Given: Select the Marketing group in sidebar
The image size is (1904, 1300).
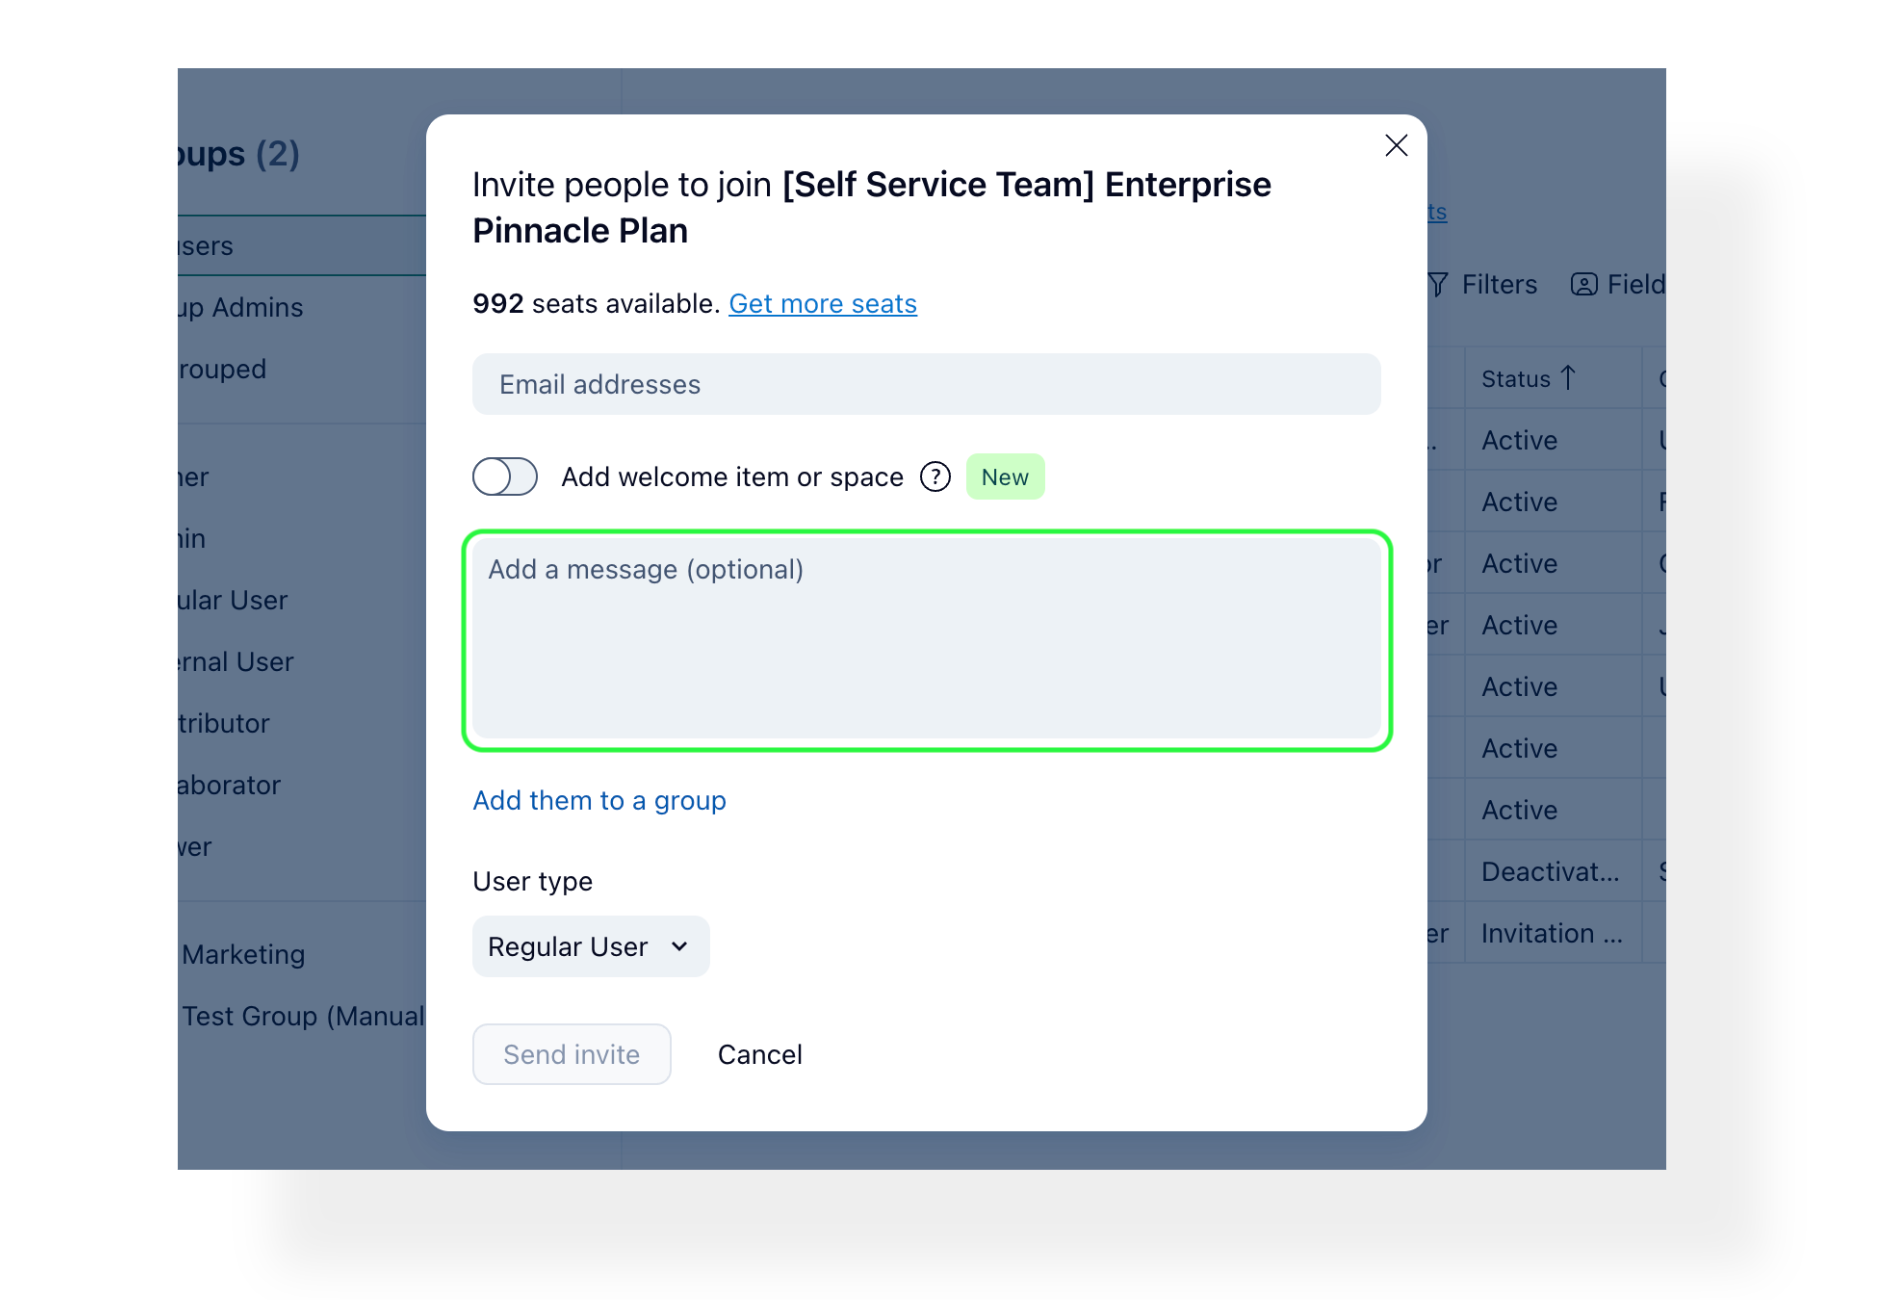Looking at the screenshot, I should coord(244,954).
